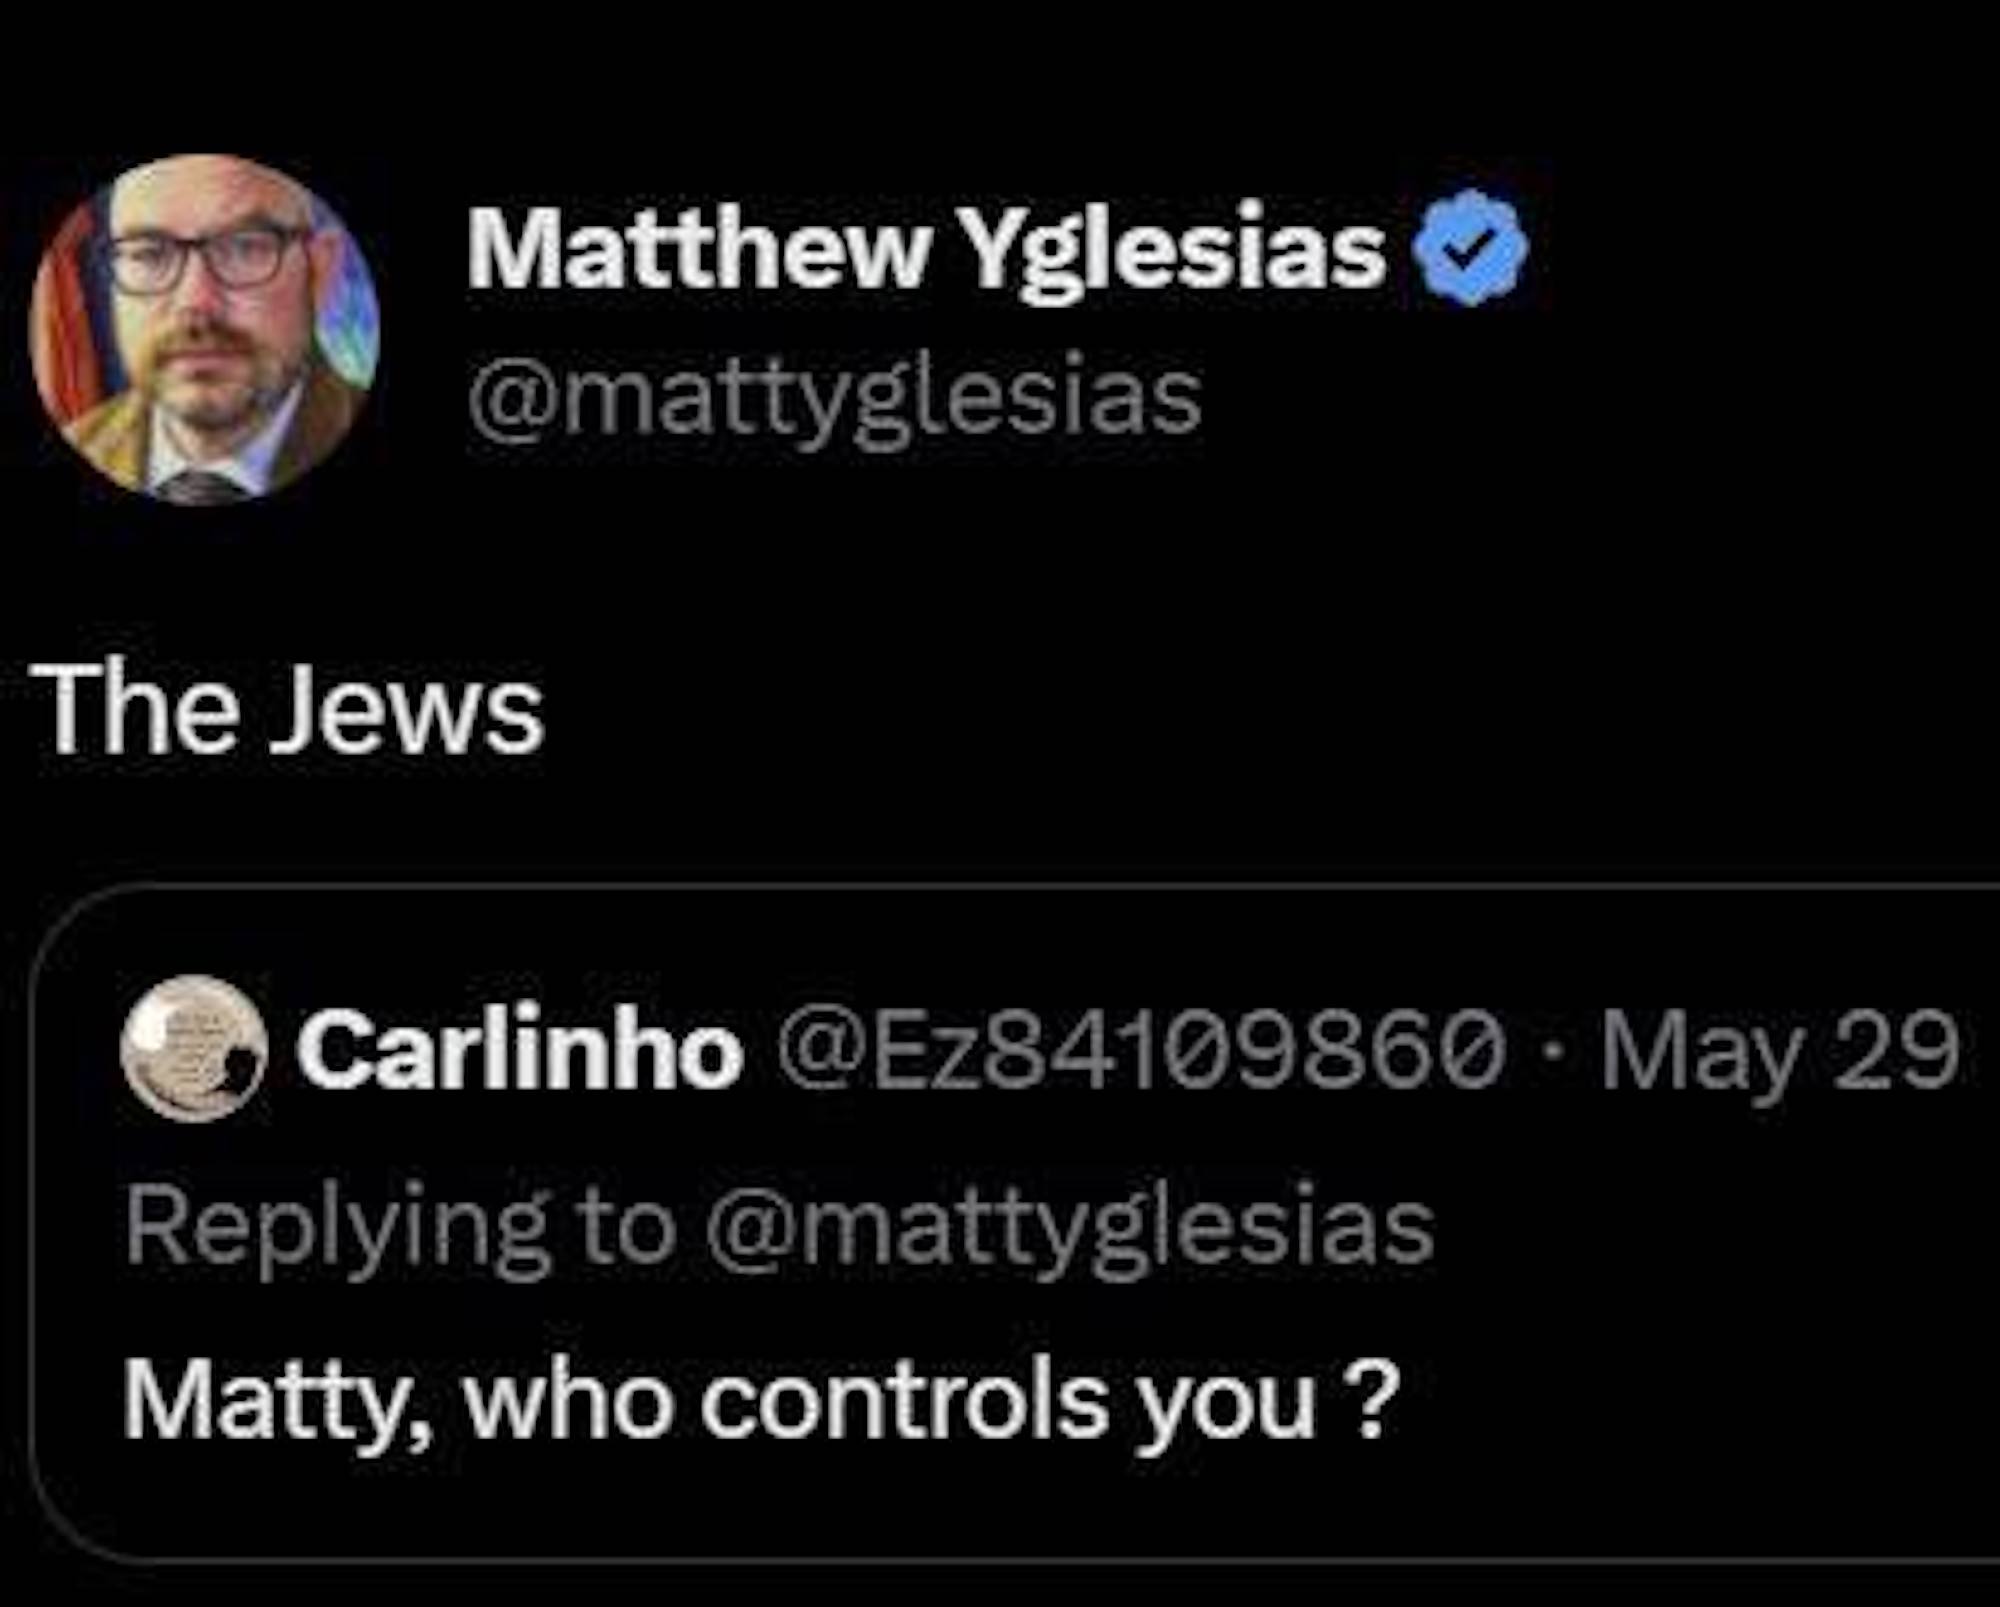Click the word "Matty" in quoted reply
The width and height of the screenshot is (2000, 1607).
click(x=270, y=1400)
